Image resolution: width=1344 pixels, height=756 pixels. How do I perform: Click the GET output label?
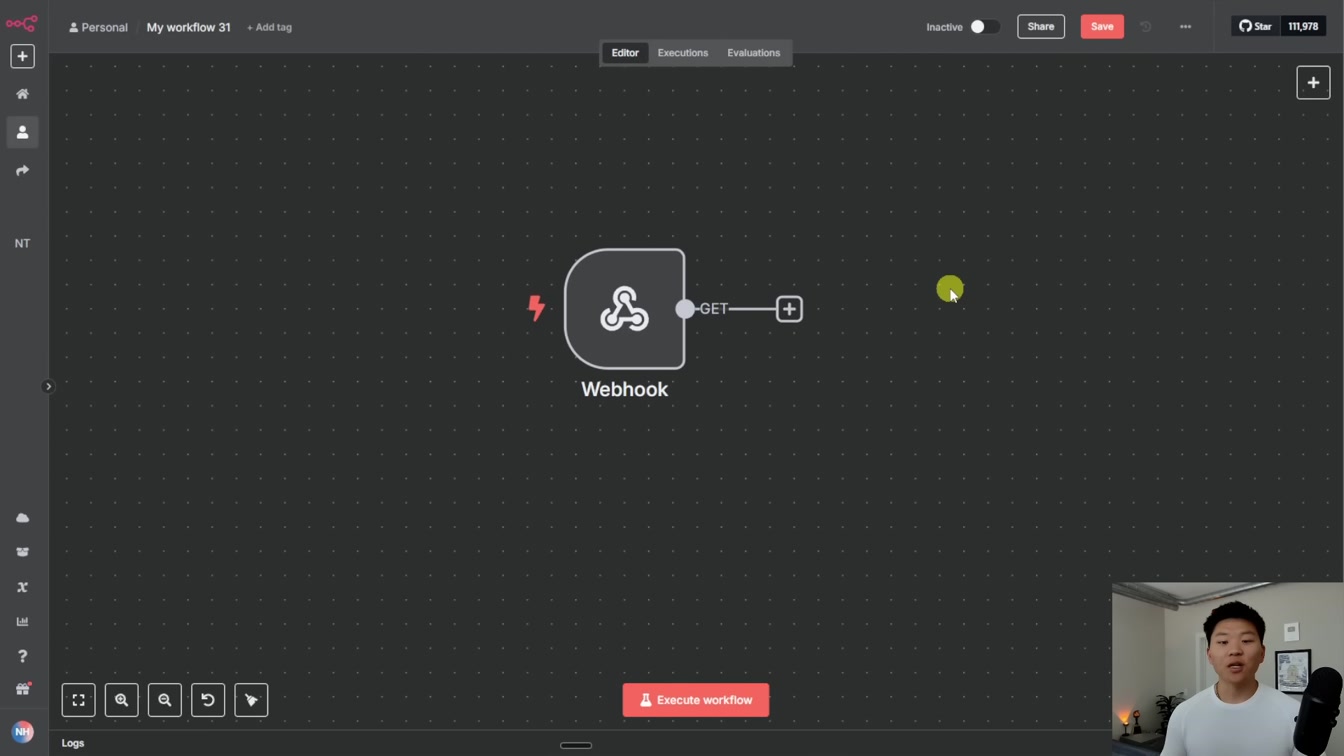[x=714, y=309]
